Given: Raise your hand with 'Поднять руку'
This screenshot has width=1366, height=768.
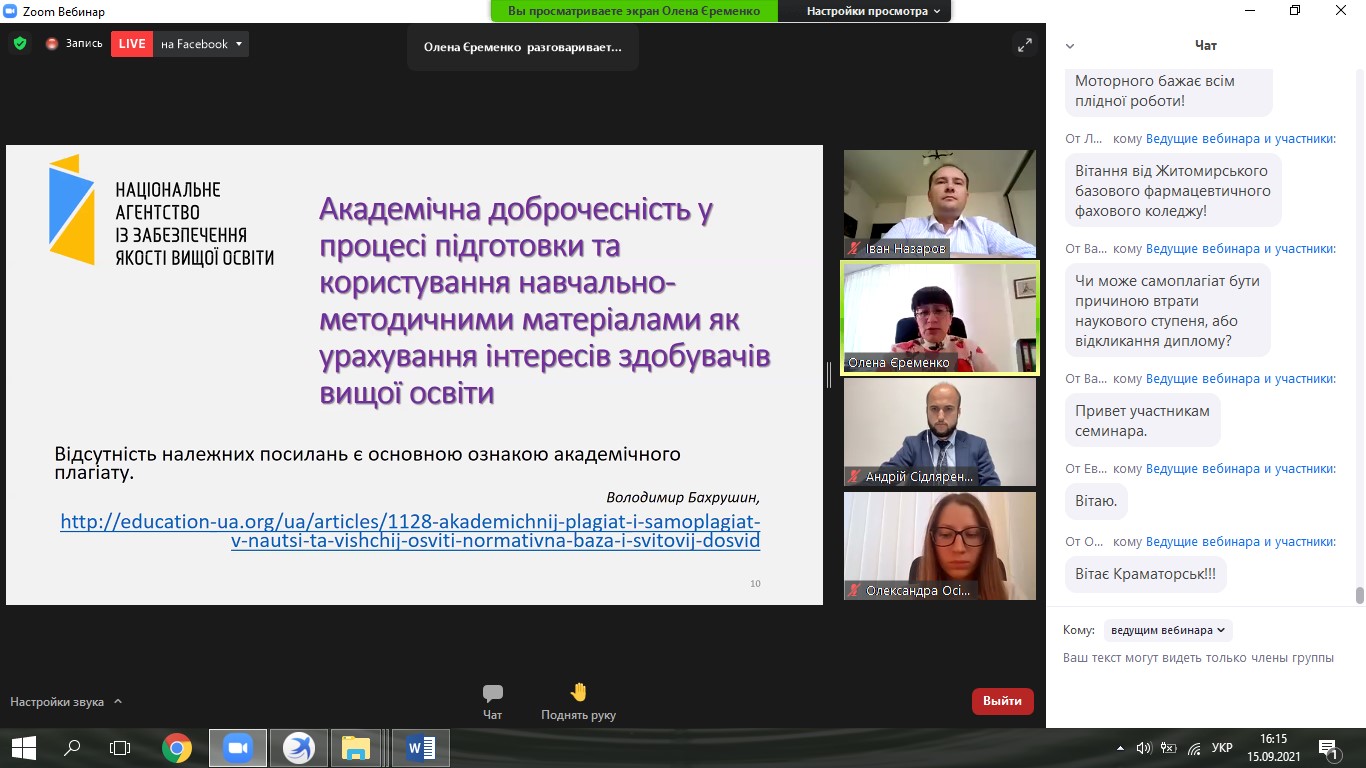Looking at the screenshot, I should coord(578,701).
